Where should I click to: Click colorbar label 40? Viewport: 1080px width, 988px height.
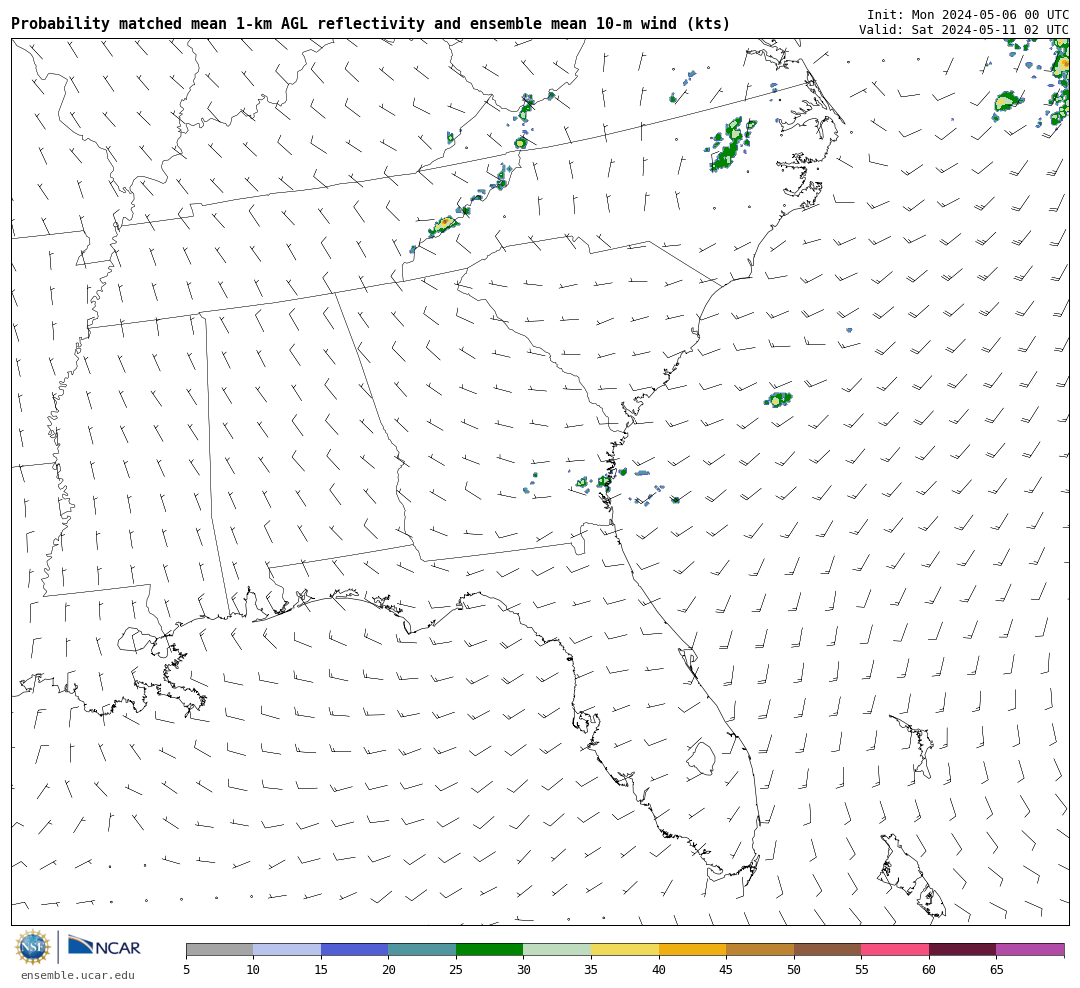pos(658,969)
